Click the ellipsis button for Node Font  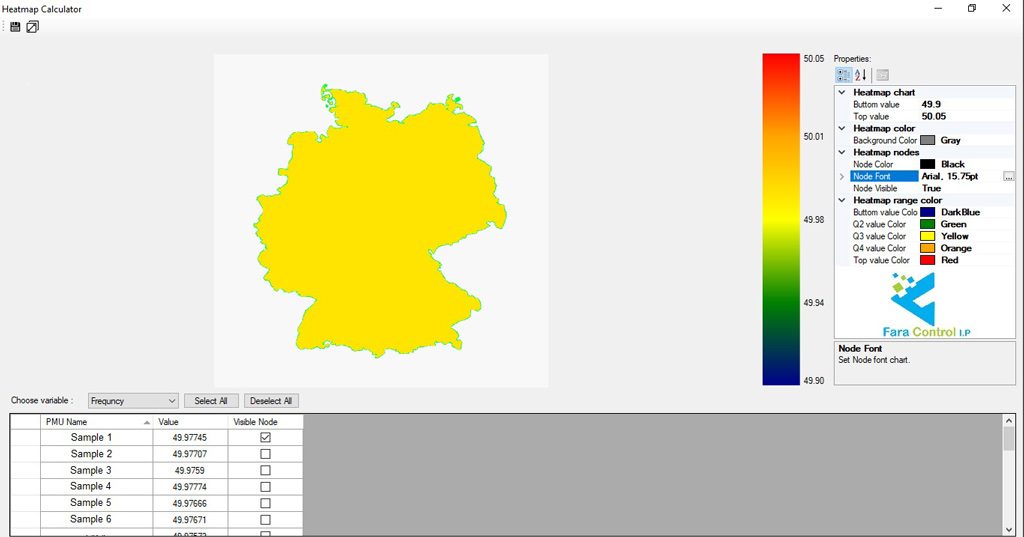click(1008, 176)
